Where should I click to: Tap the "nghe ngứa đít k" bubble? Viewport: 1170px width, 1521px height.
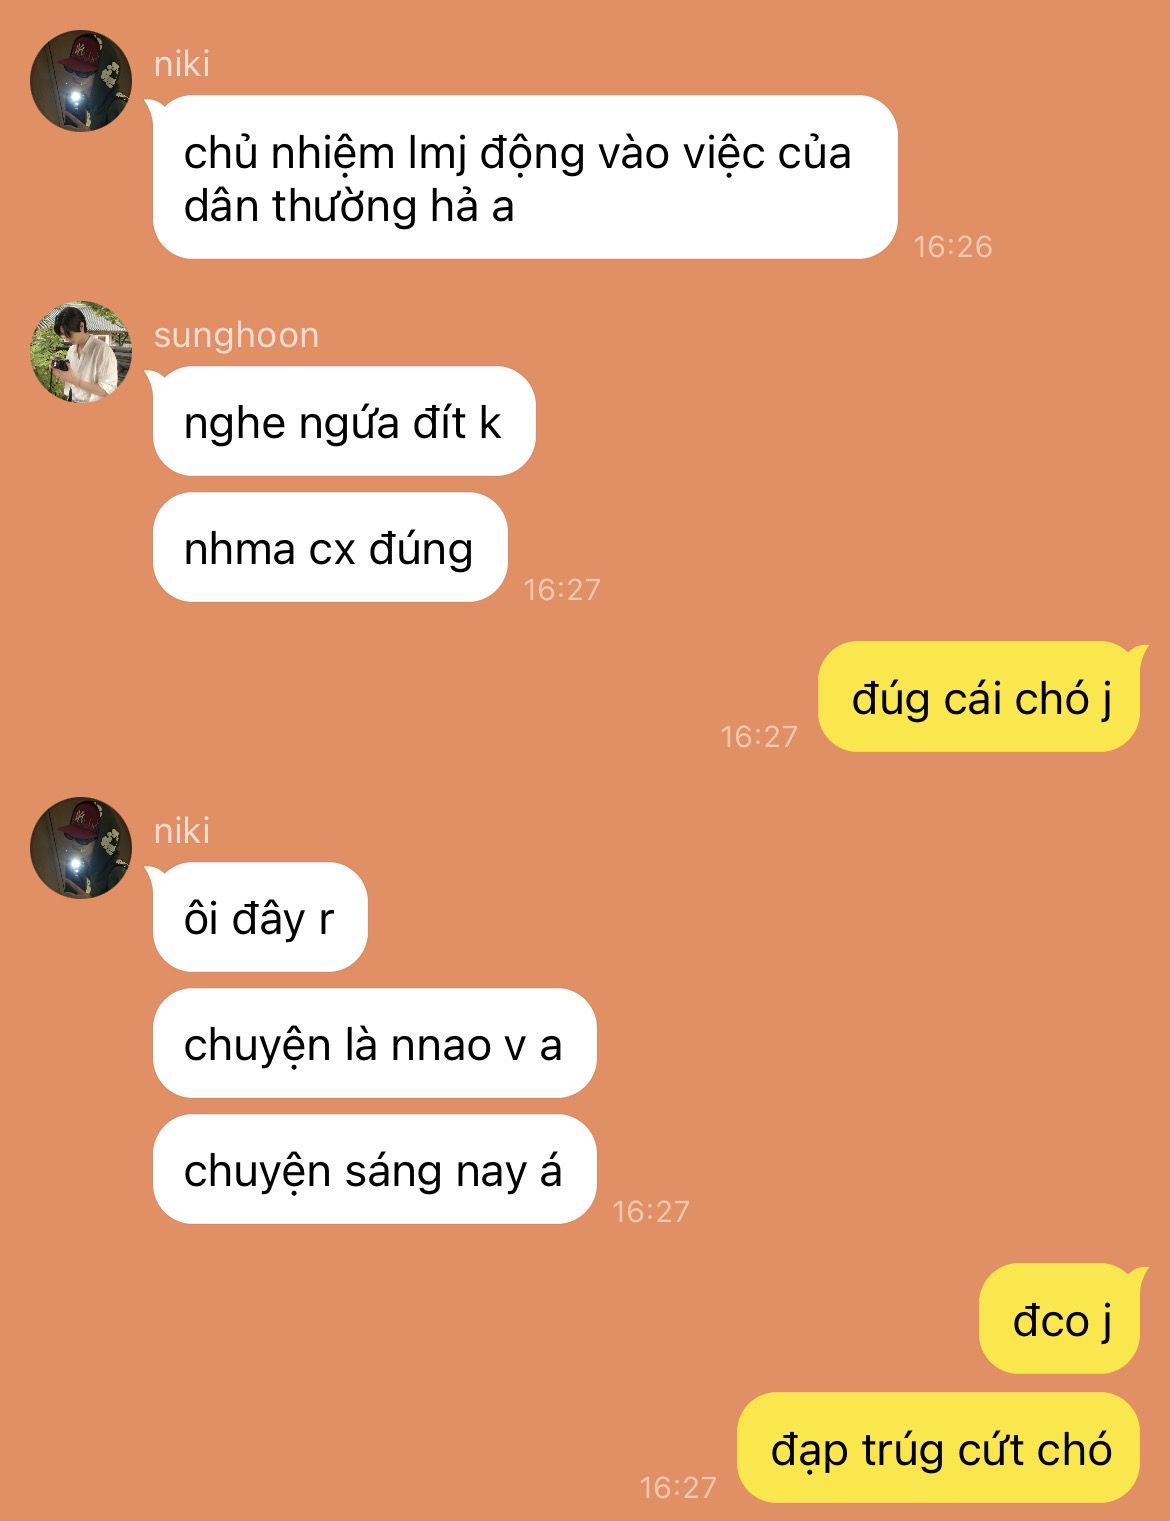(344, 422)
